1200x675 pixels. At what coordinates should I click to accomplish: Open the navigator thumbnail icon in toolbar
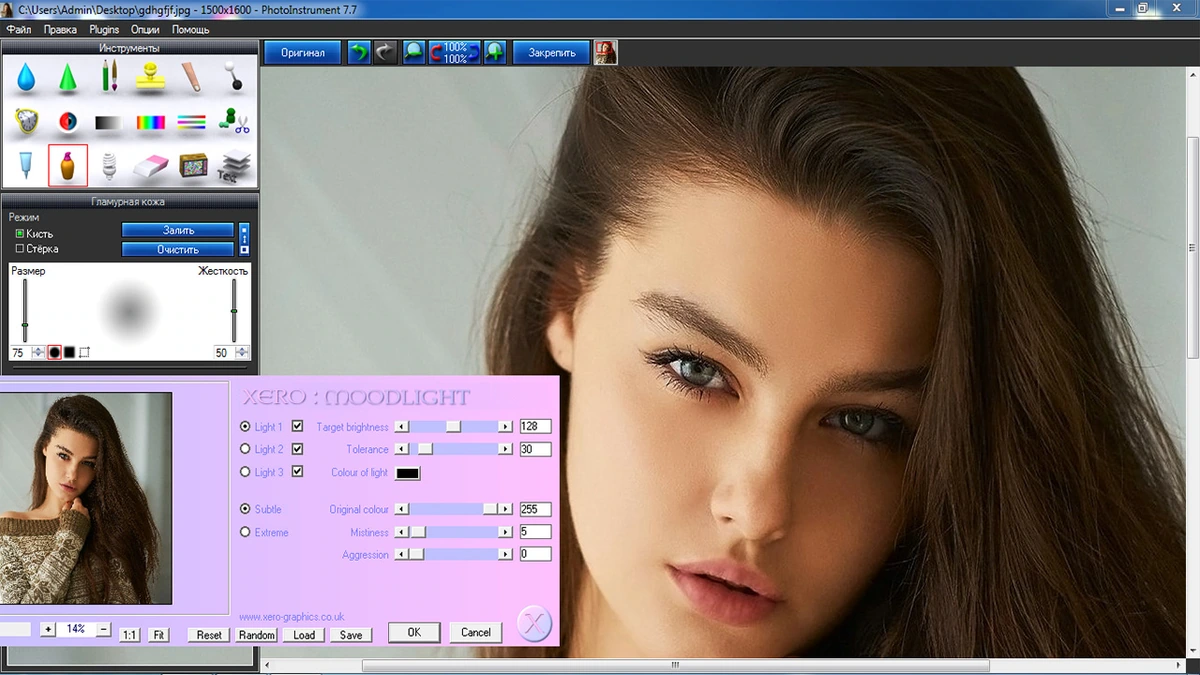(605, 52)
